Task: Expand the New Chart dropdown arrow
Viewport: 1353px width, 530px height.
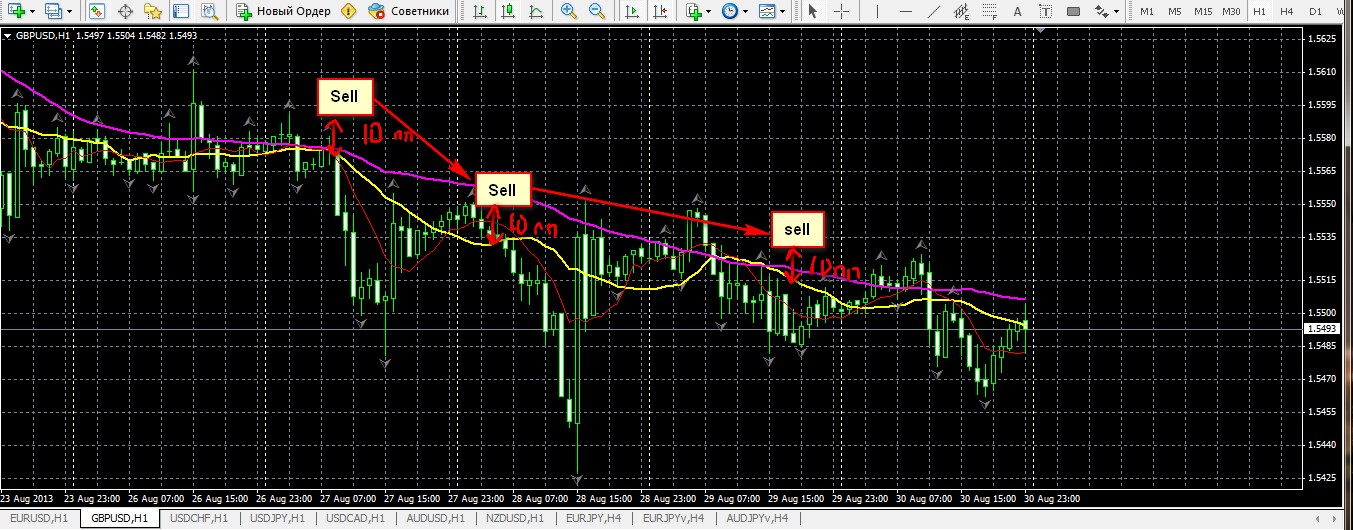Action: [x=31, y=12]
